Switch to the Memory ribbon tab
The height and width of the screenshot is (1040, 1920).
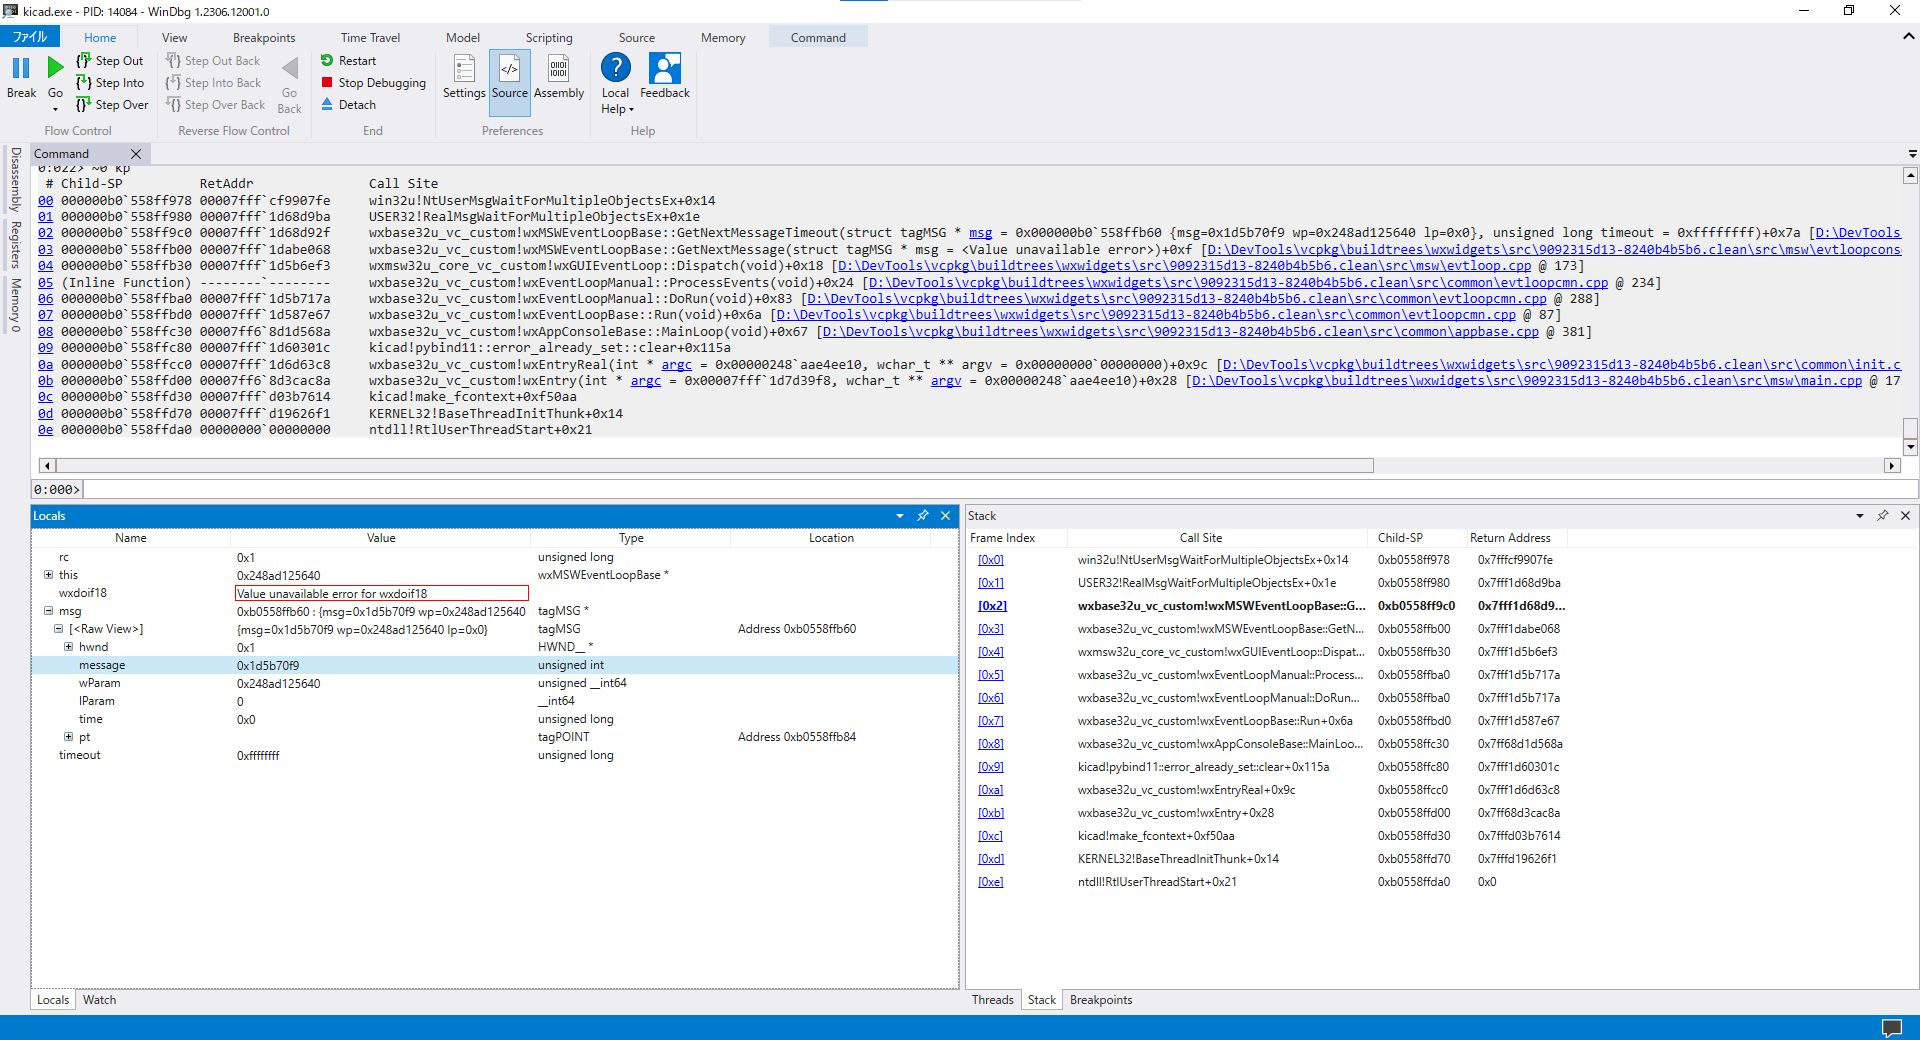[723, 38]
